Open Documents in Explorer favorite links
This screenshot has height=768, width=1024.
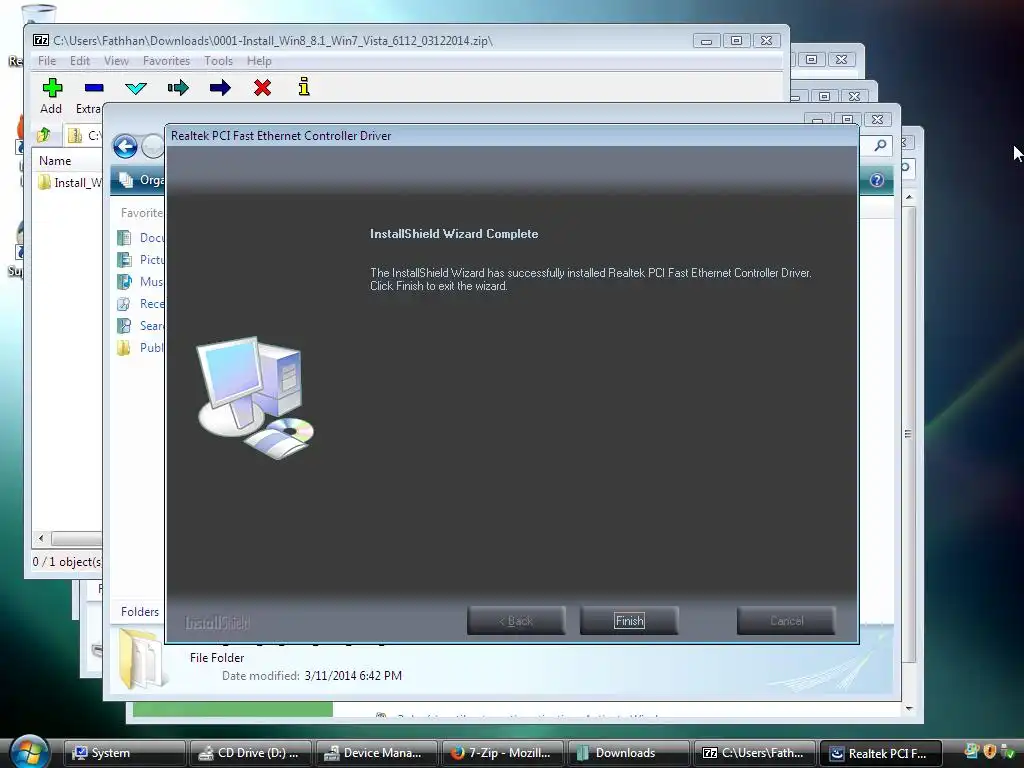(141, 238)
